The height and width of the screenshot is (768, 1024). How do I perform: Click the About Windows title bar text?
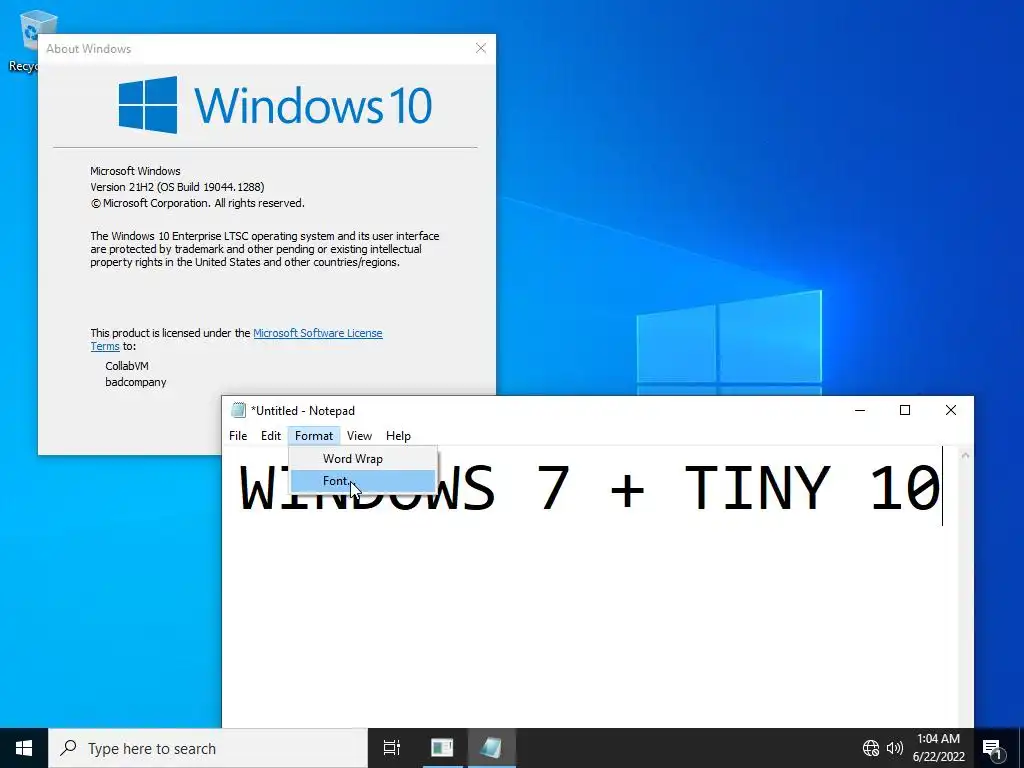88,49
